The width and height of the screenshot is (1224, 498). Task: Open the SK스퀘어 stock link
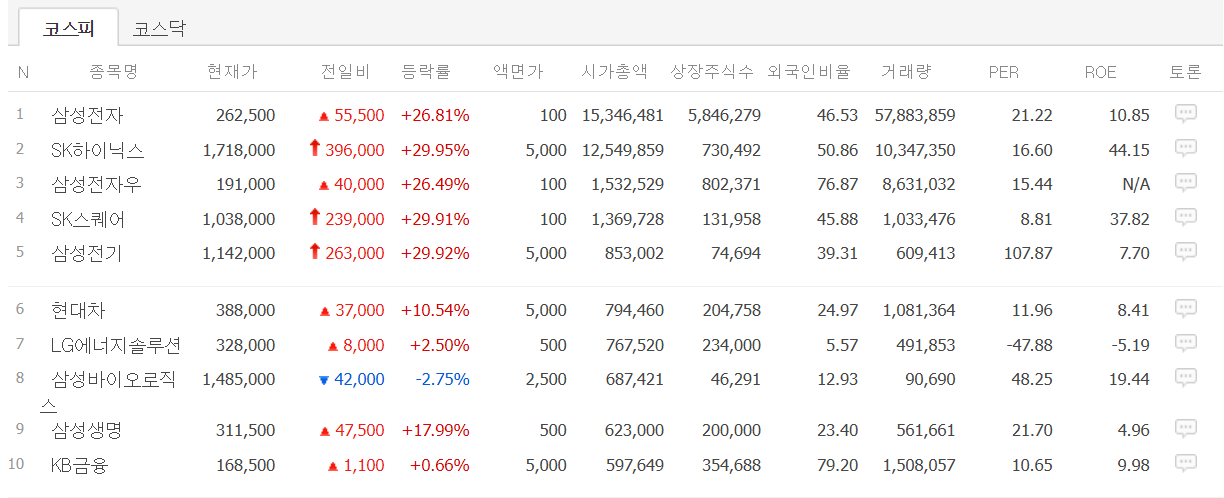(x=88, y=219)
